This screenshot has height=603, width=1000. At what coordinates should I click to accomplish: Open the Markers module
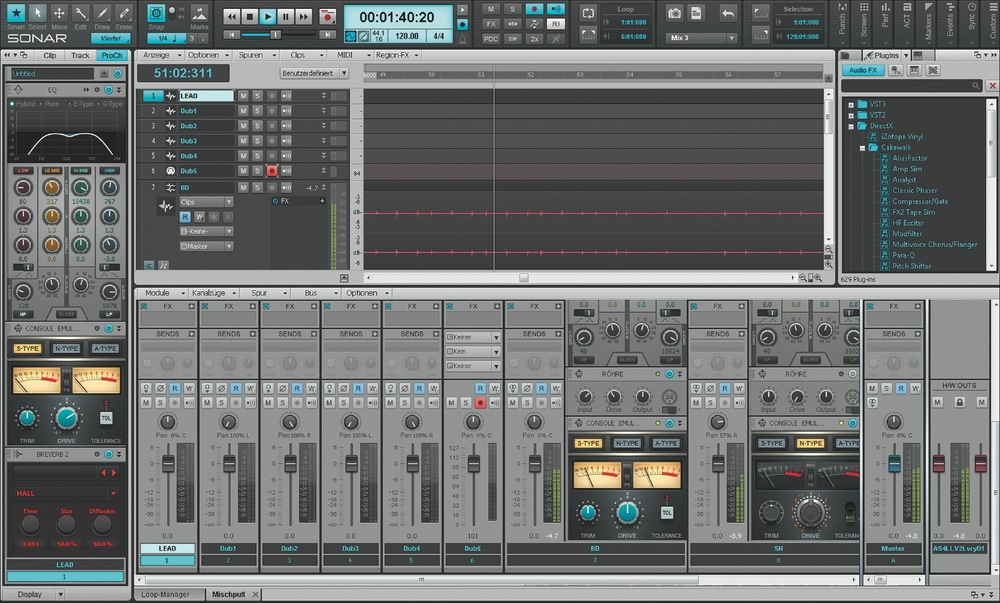click(928, 22)
